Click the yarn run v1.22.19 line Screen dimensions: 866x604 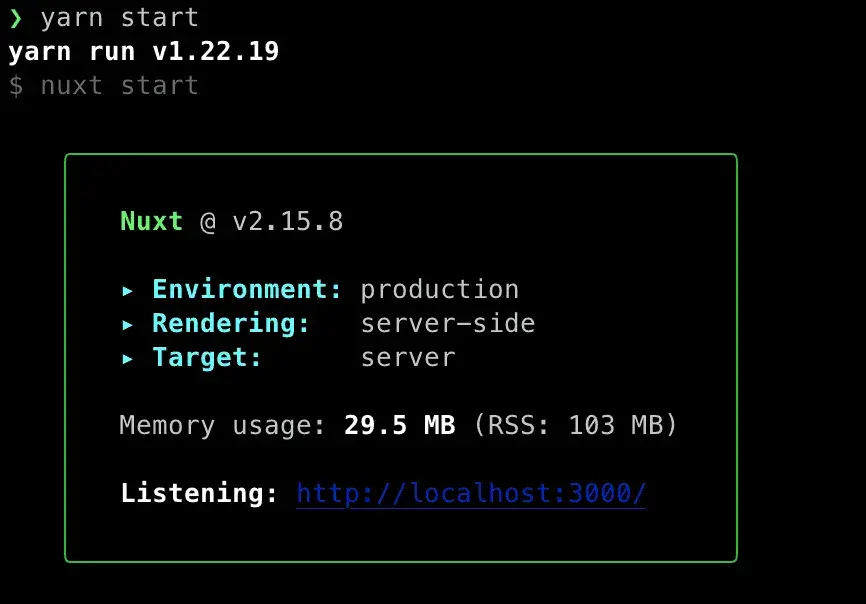144,52
